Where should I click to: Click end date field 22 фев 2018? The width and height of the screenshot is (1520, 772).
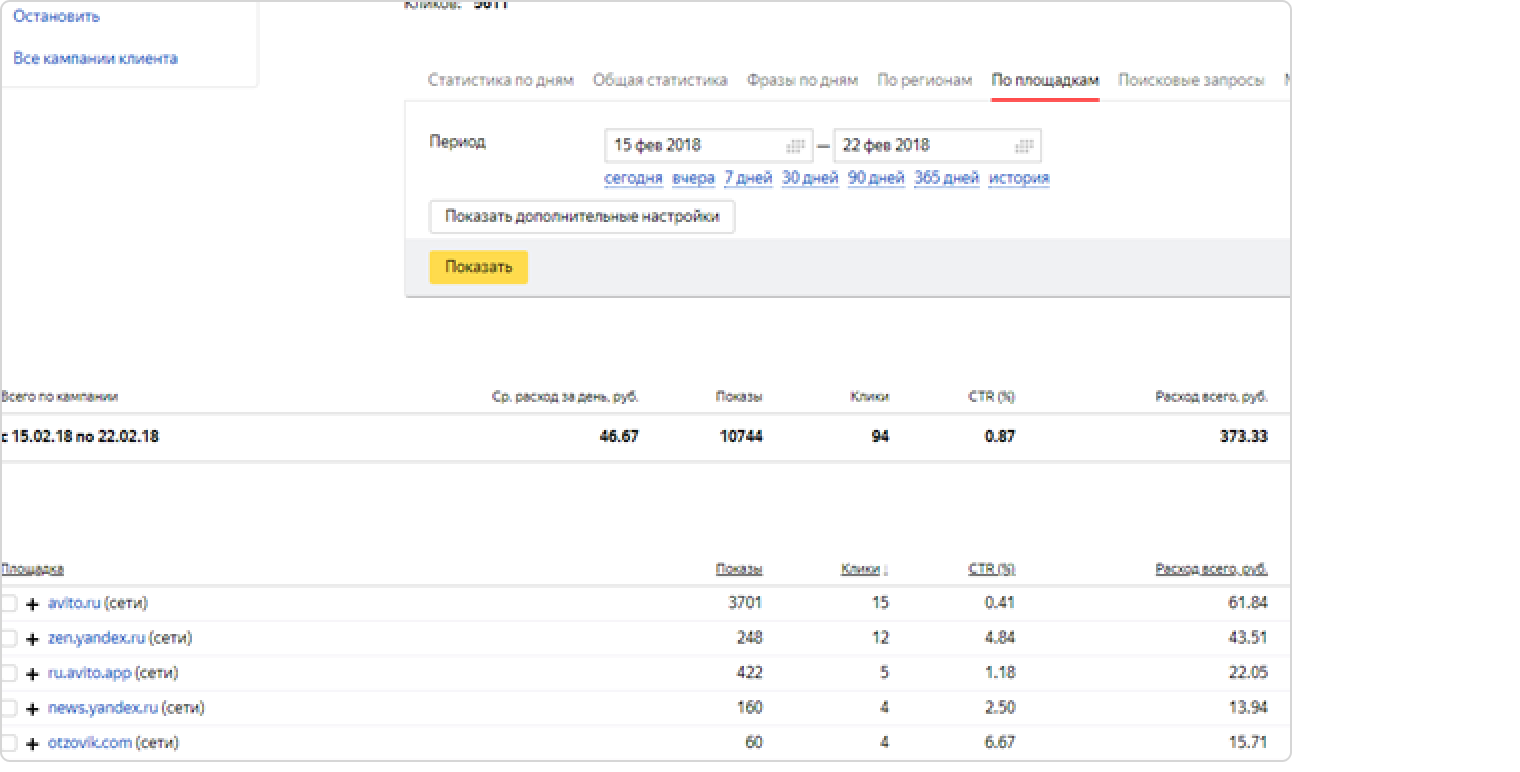click(x=937, y=146)
